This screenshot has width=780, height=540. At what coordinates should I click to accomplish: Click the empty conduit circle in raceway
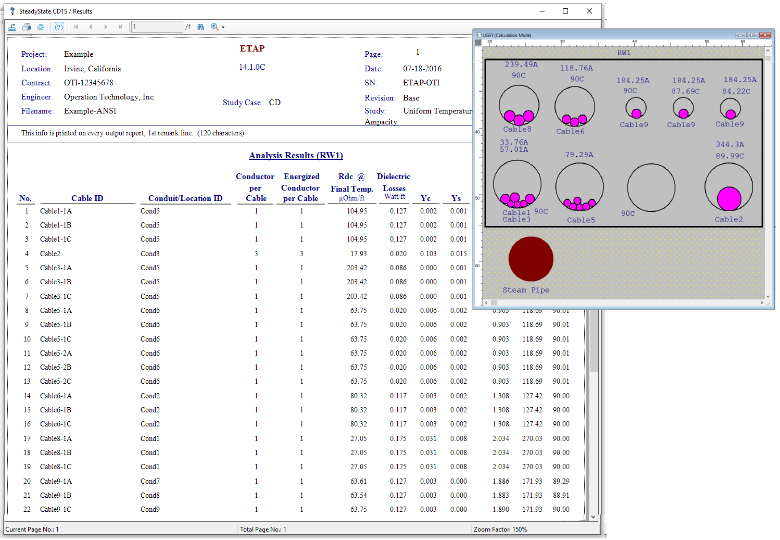tap(653, 187)
